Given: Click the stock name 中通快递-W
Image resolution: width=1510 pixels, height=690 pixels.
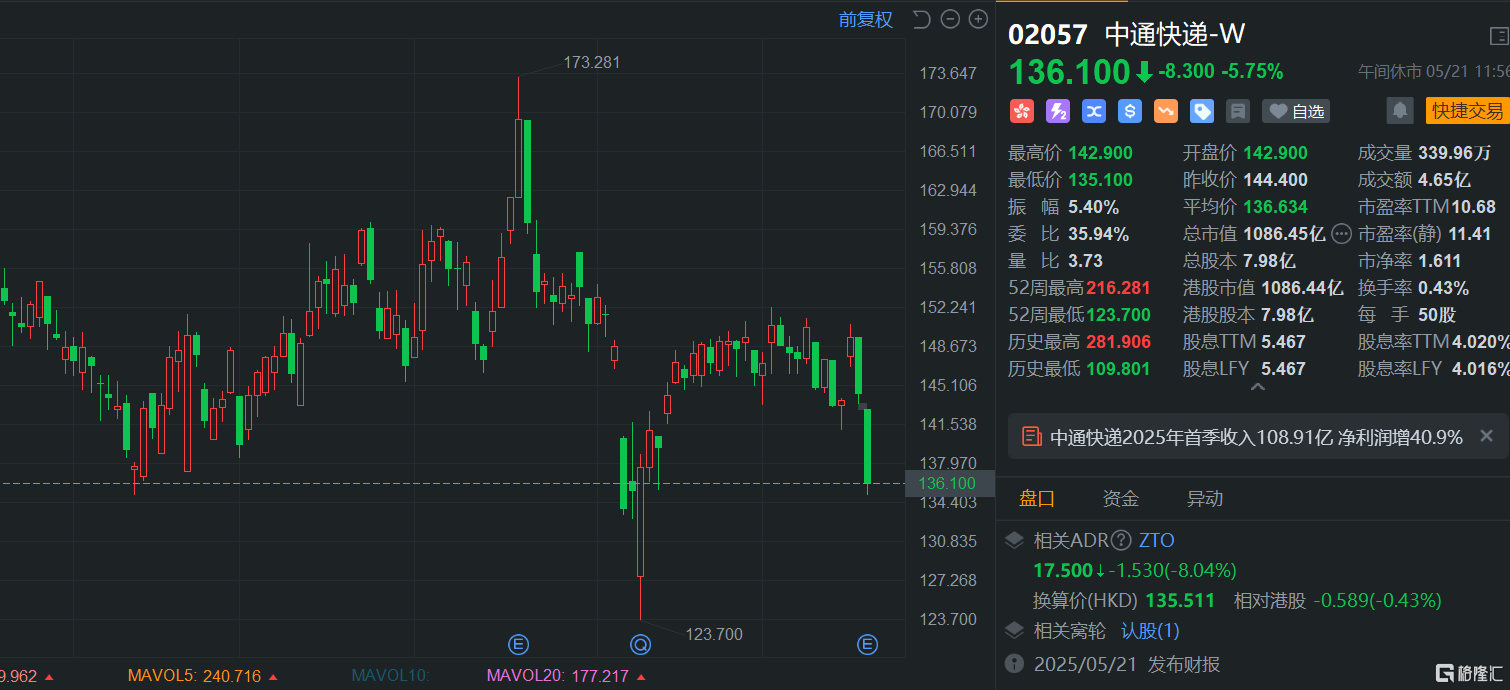Looking at the screenshot, I should click(1175, 35).
